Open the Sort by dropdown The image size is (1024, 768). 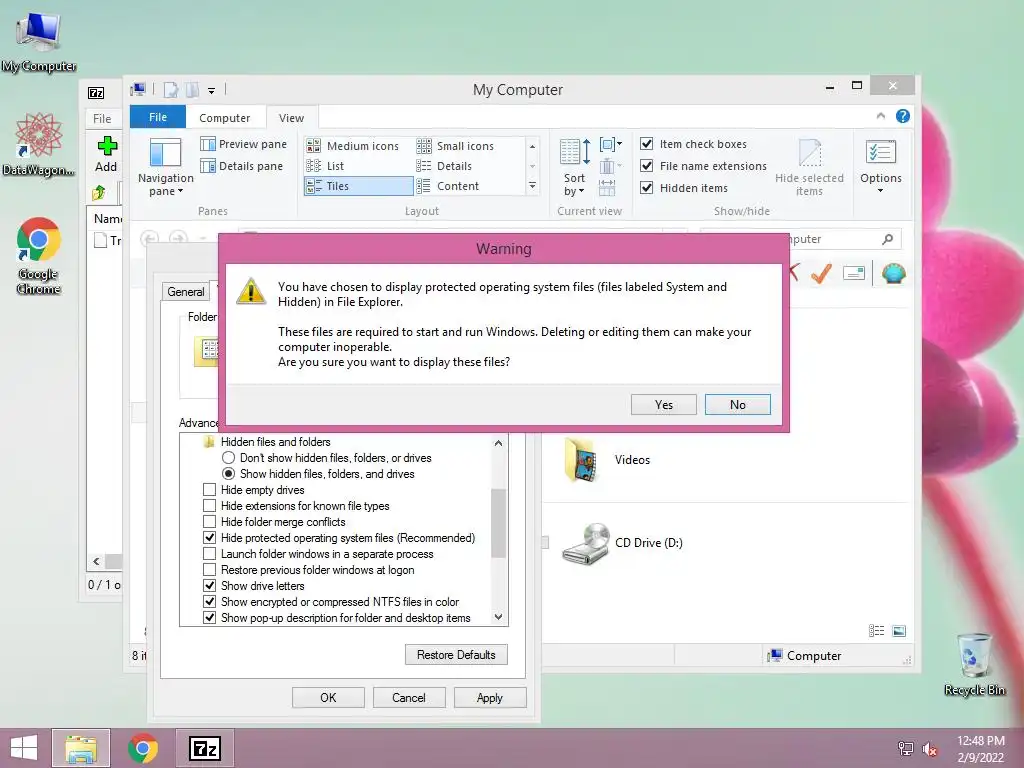click(x=574, y=185)
